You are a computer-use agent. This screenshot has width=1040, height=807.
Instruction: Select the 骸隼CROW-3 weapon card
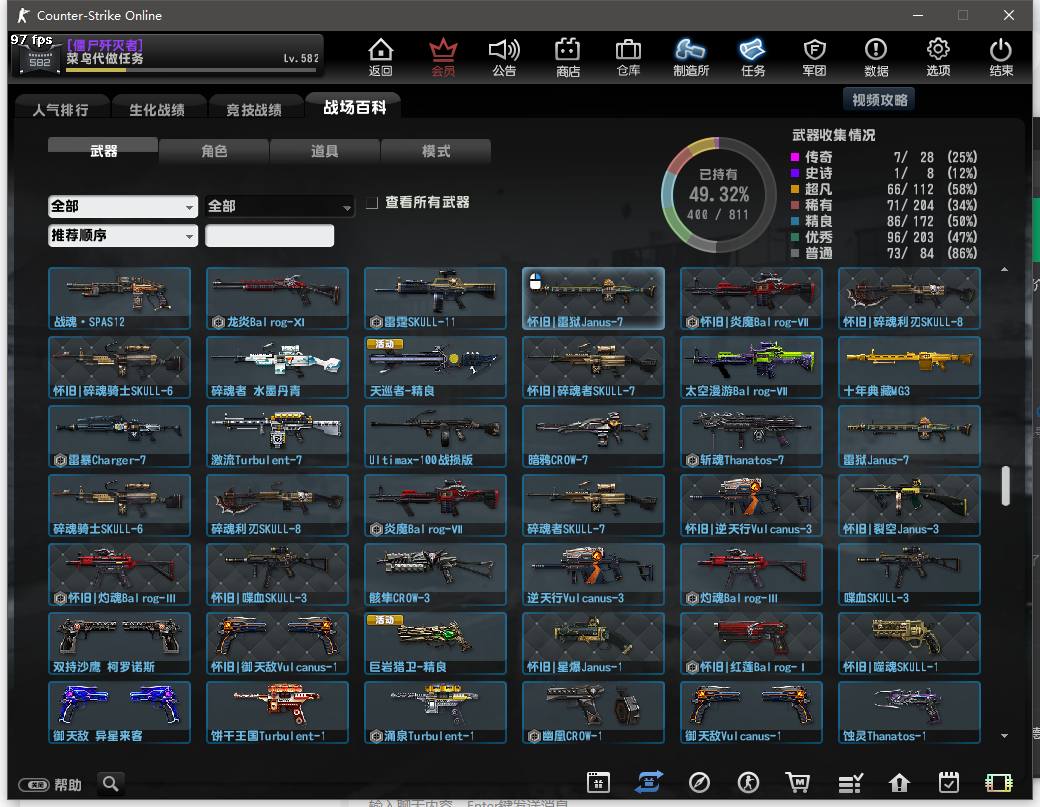click(435, 574)
